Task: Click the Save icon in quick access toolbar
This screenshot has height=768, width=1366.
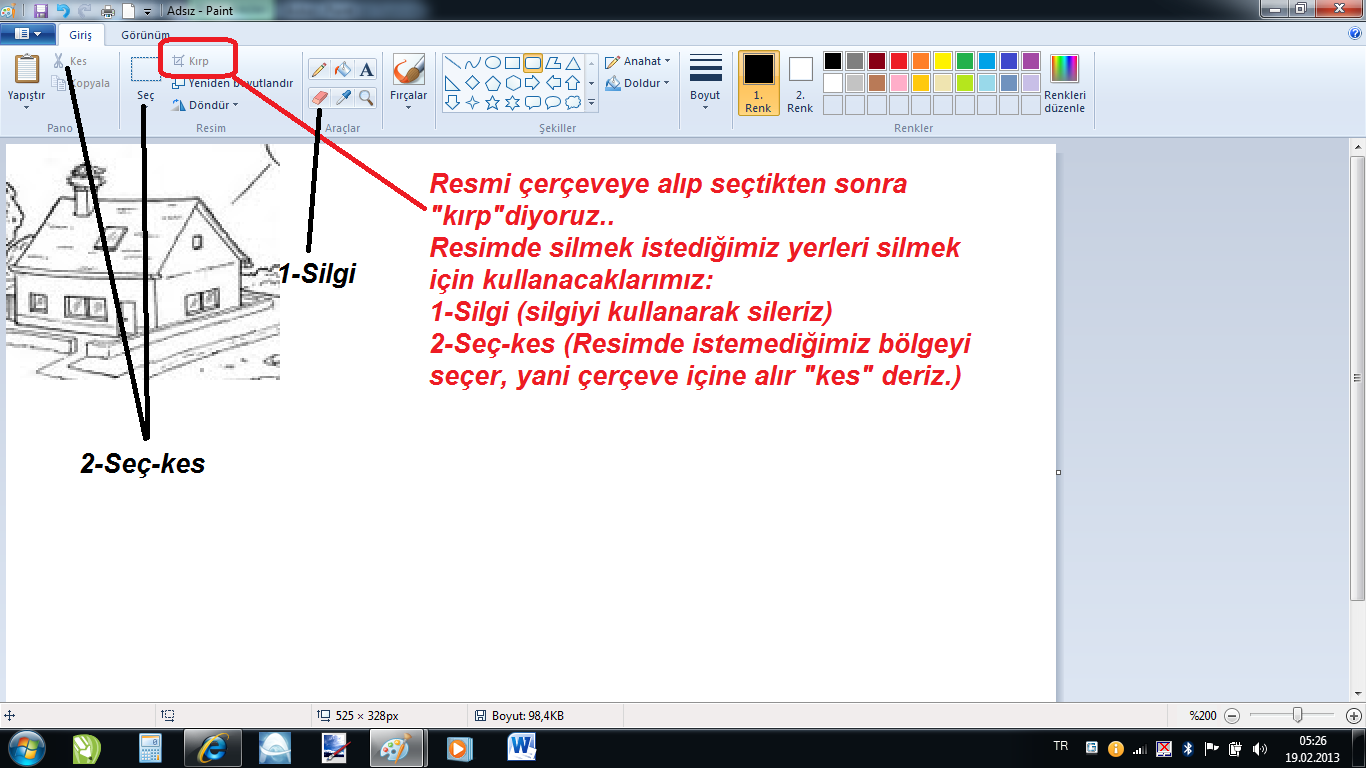Action: click(x=41, y=11)
